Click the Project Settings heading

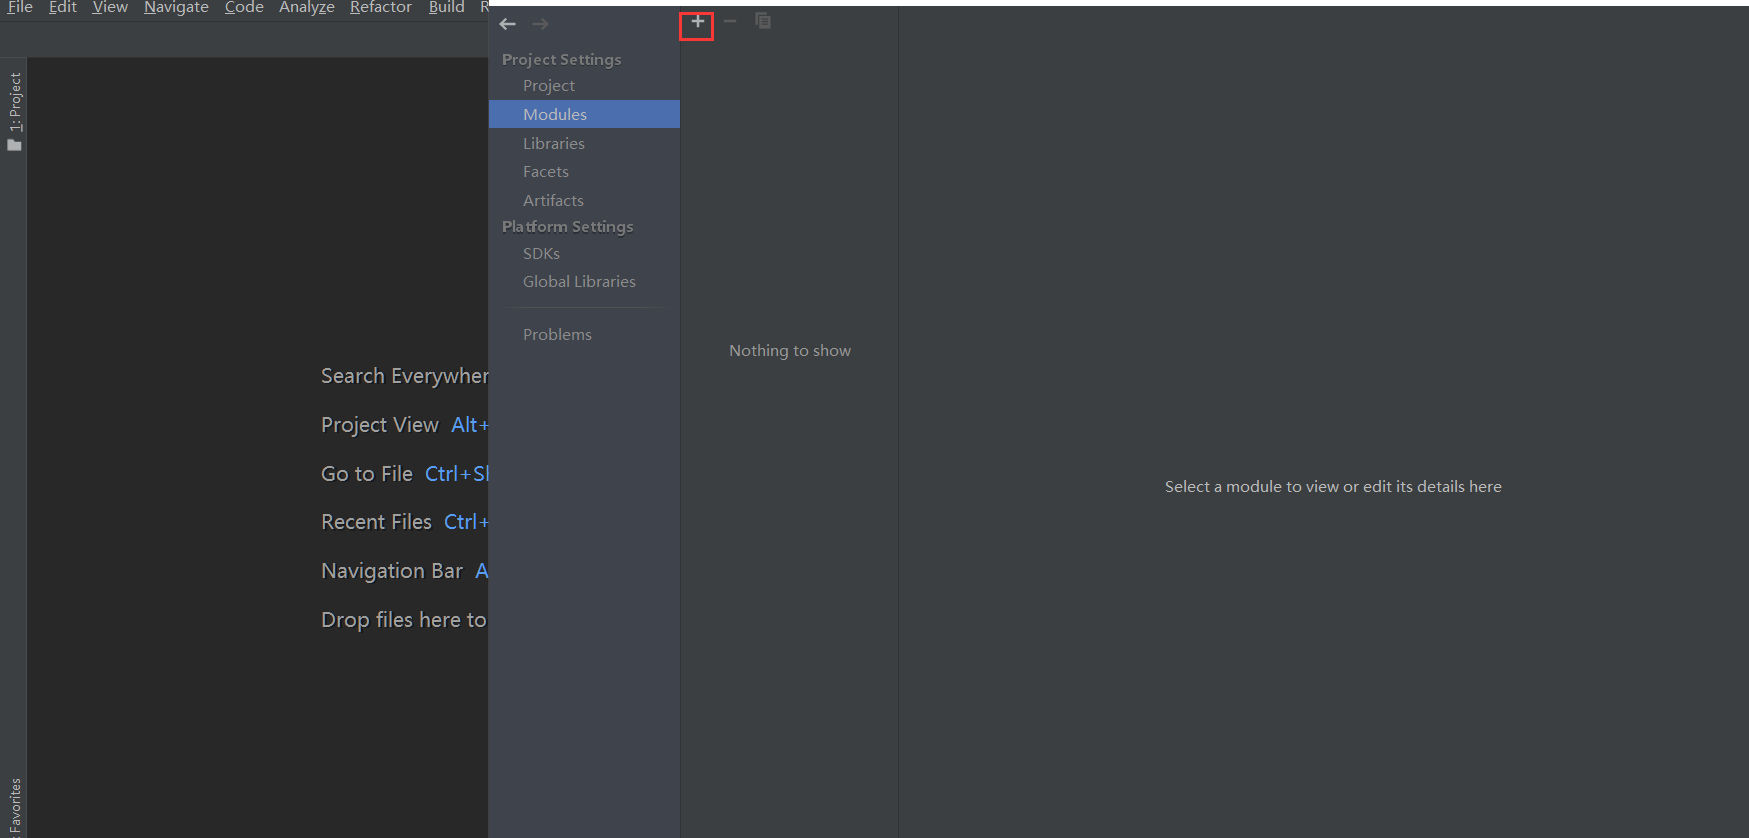click(x=562, y=60)
